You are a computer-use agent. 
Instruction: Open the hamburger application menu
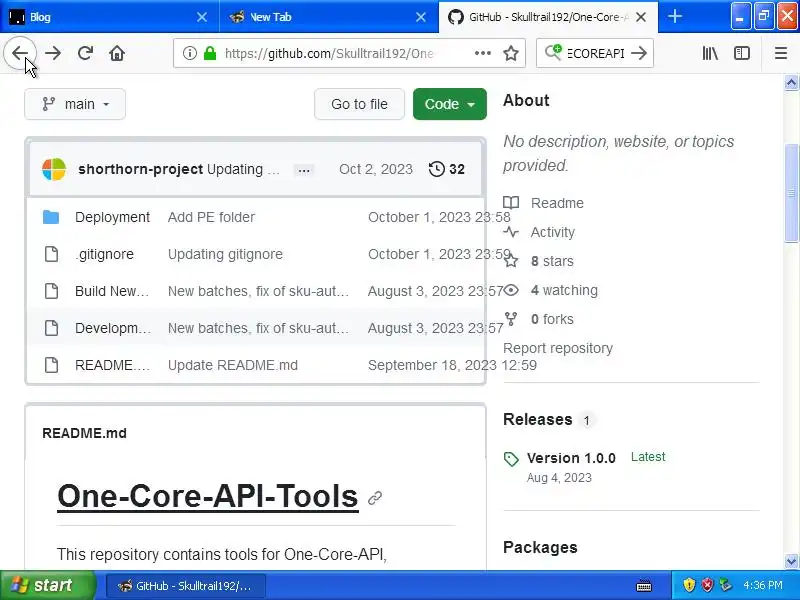[x=781, y=53]
